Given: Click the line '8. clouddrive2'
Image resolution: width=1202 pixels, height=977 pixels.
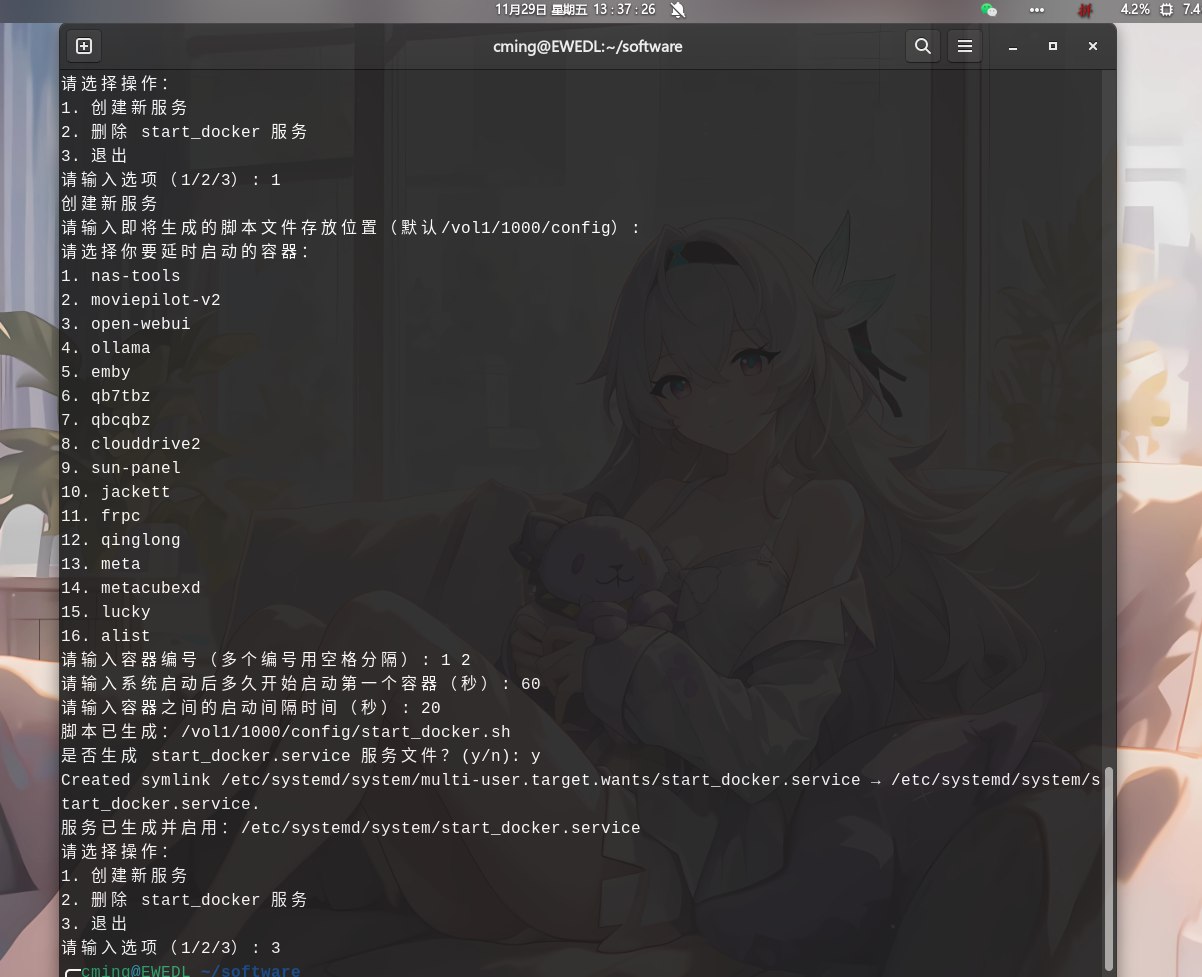Looking at the screenshot, I should pyautogui.click(x=131, y=444).
